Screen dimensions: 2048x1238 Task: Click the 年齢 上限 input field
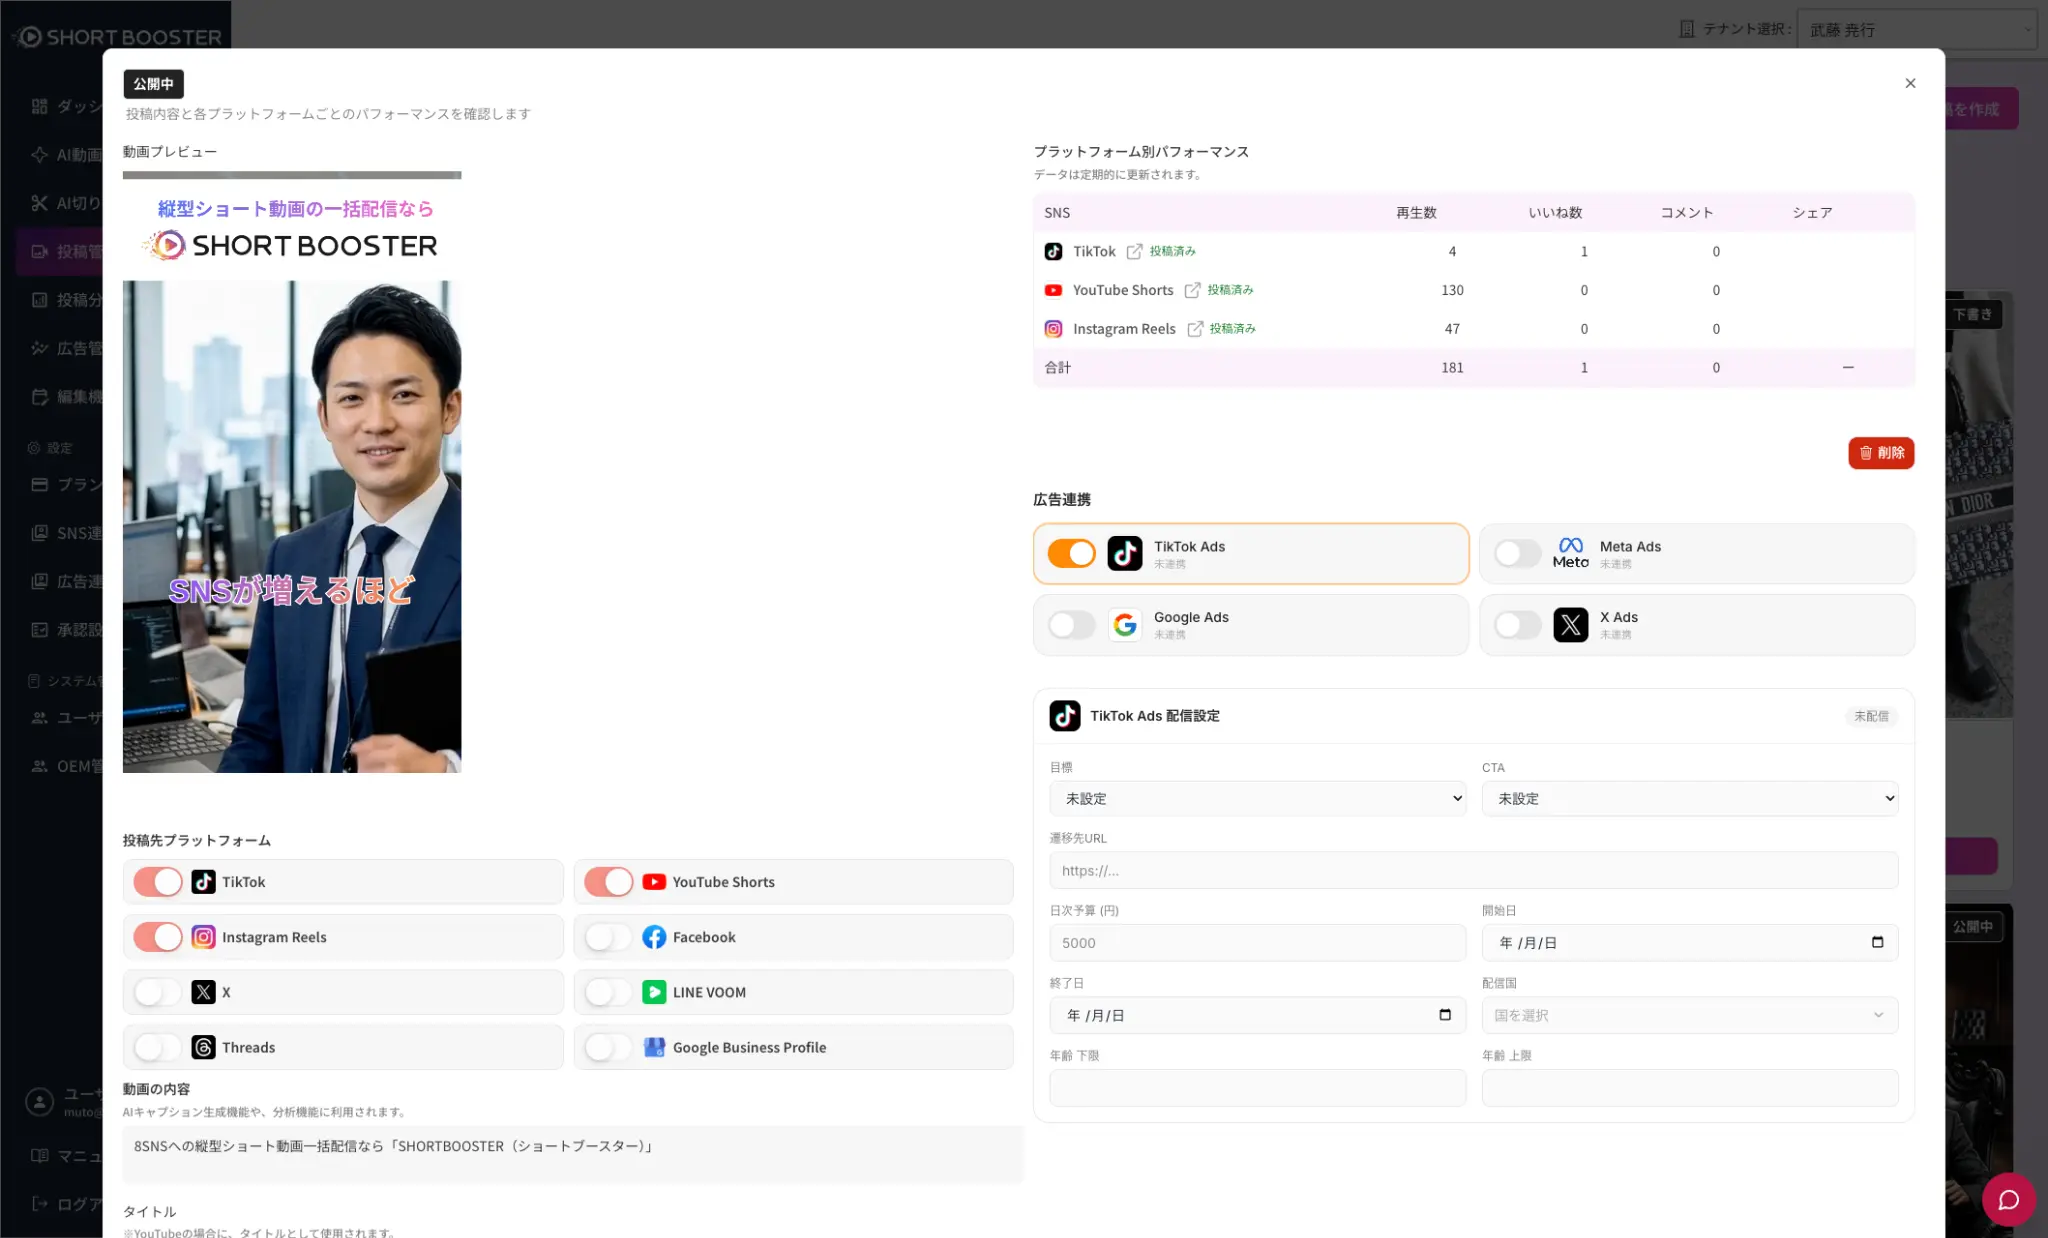coord(1690,1088)
